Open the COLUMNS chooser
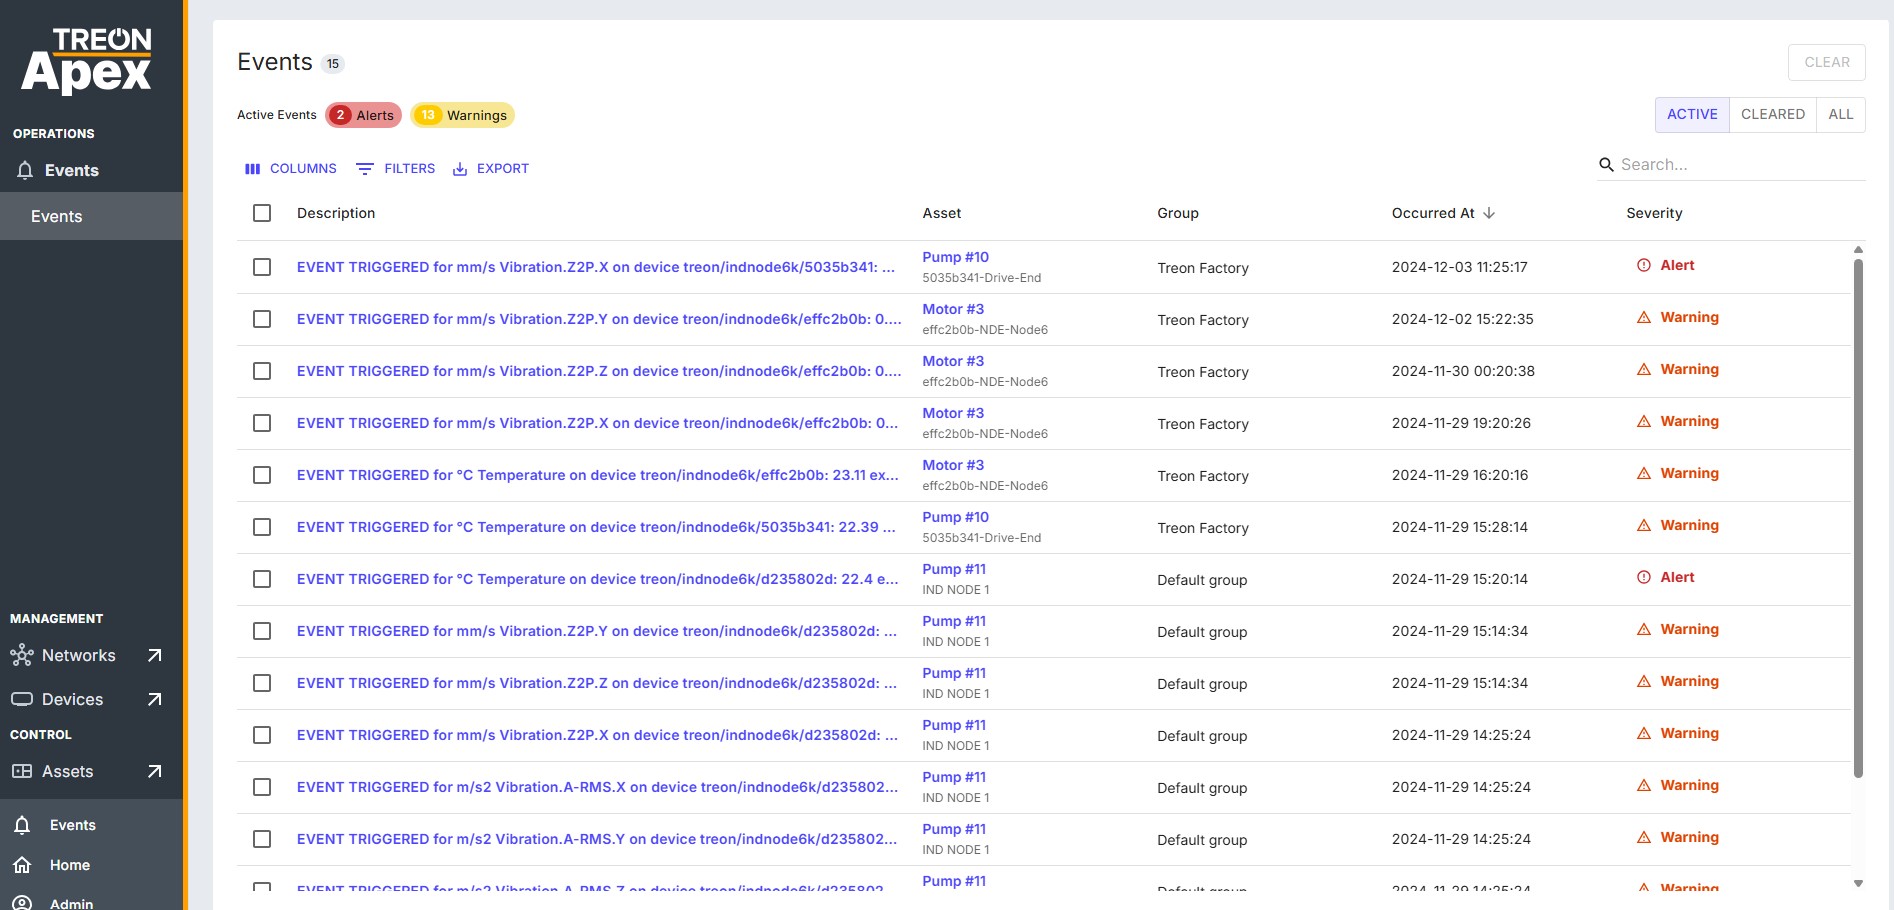1894x910 pixels. [x=291, y=169]
